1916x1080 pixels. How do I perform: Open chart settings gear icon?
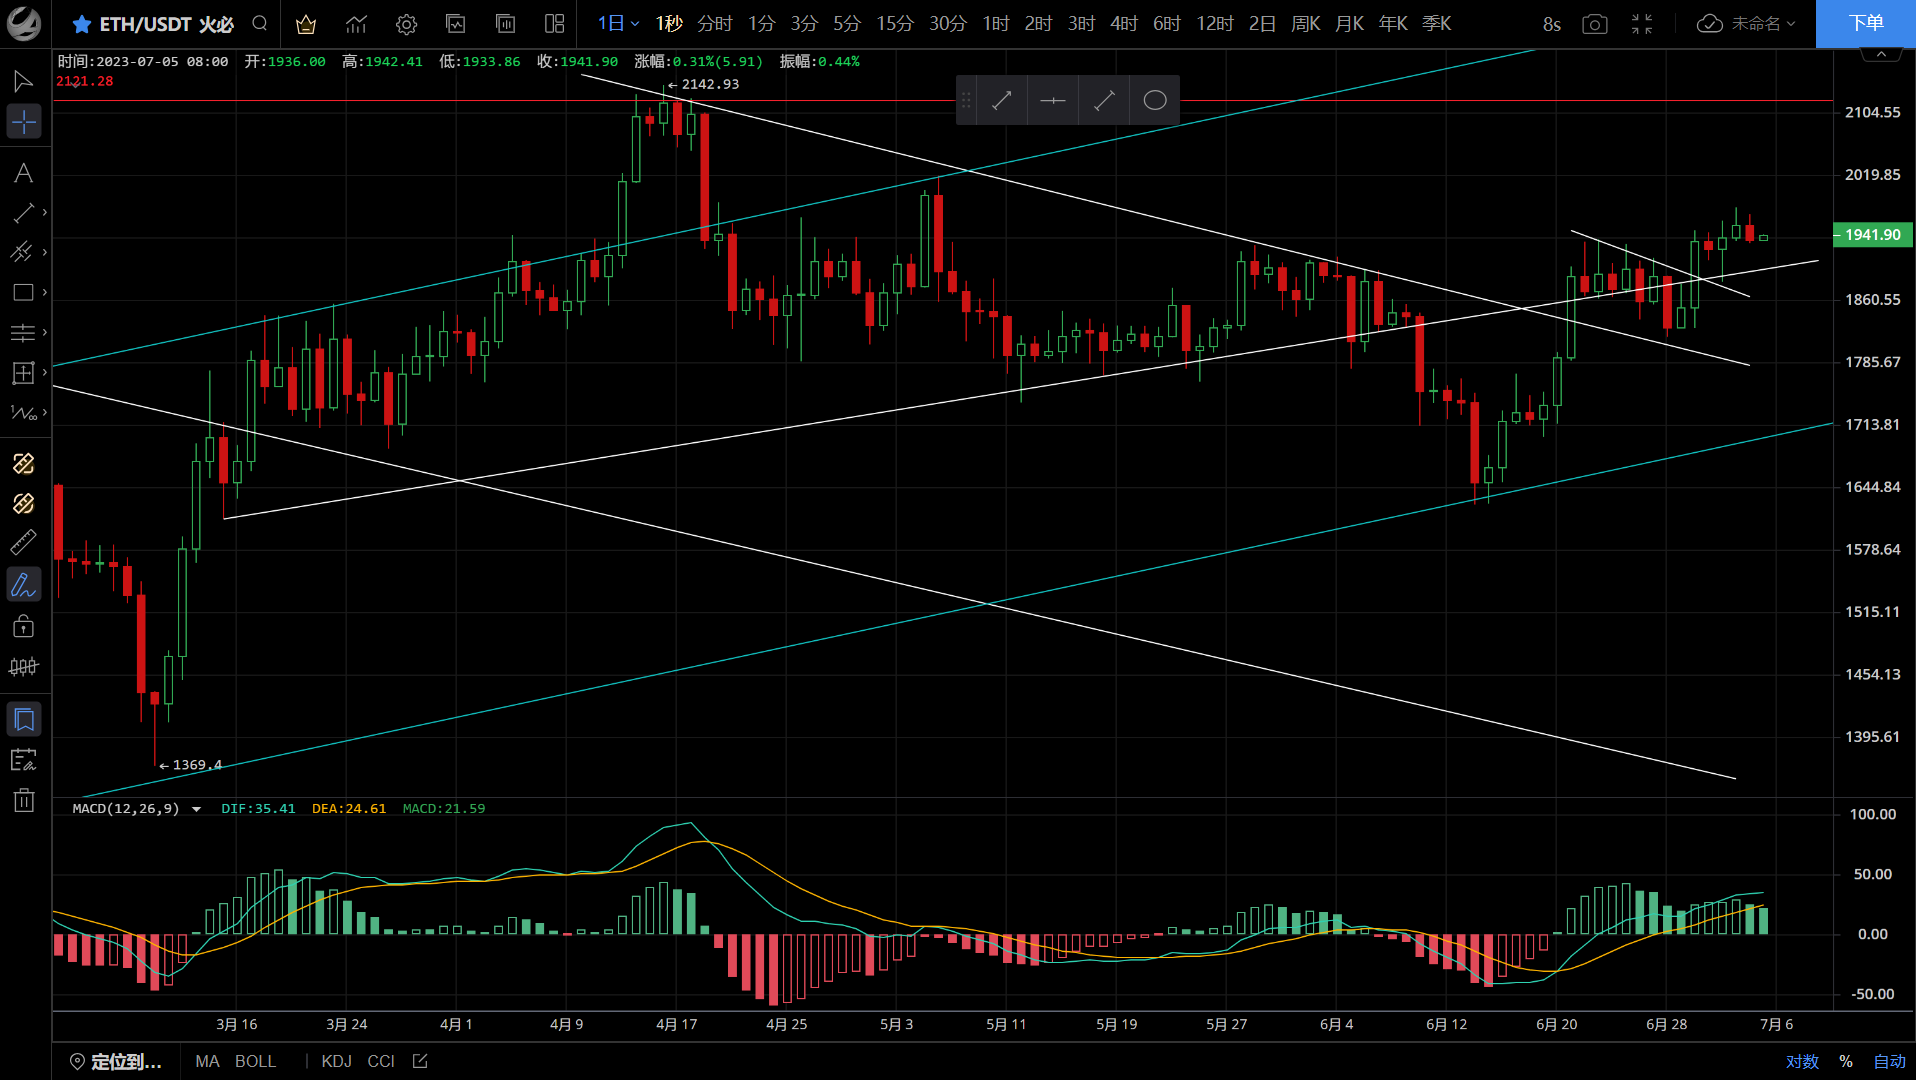406,24
